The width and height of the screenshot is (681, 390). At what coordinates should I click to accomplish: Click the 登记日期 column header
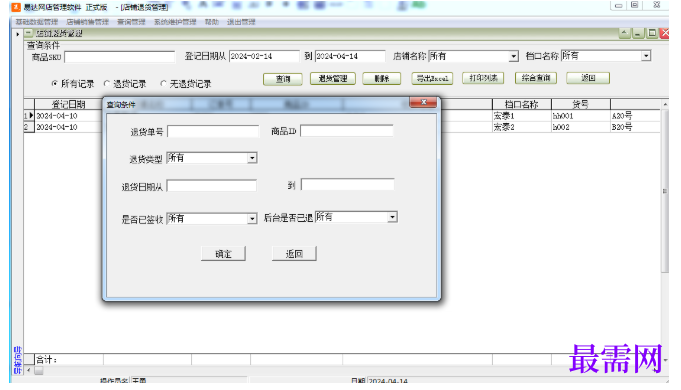coord(68,104)
